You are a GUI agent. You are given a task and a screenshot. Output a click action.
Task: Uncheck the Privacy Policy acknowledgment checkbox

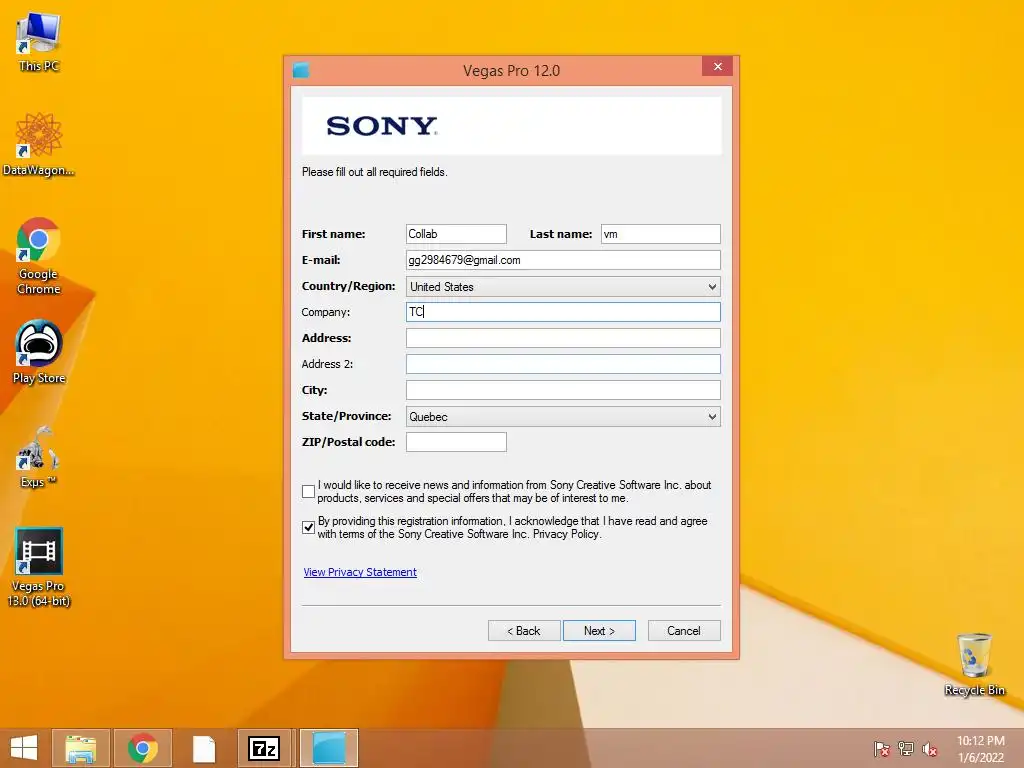coord(308,527)
